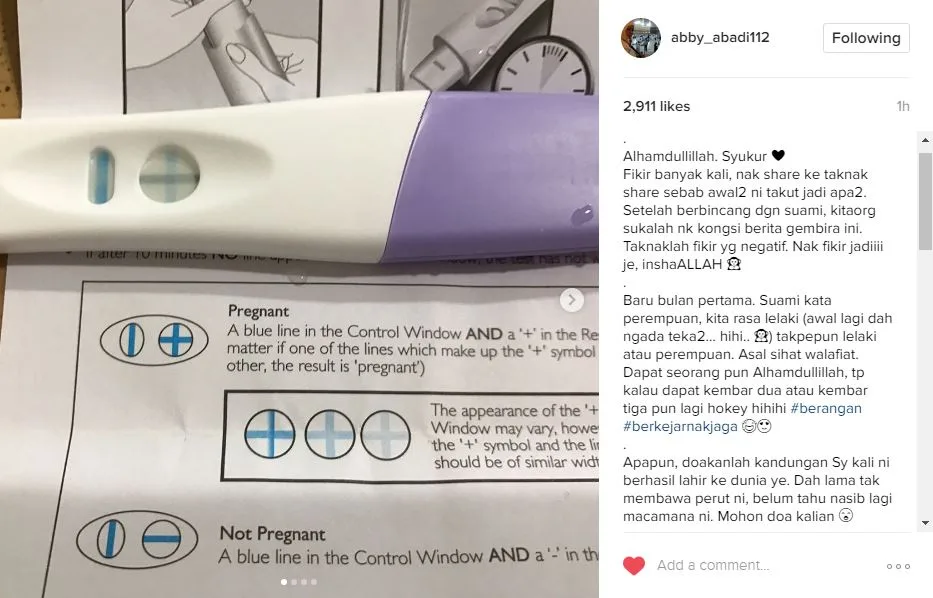Click the 1h post timestamp
This screenshot has height=598, width=933.
coord(903,107)
